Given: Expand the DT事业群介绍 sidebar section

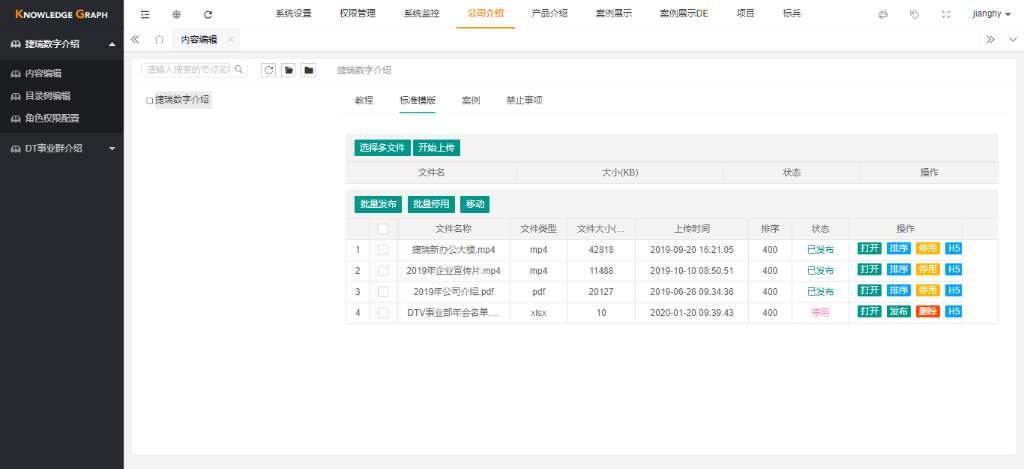Looking at the screenshot, I should coord(112,148).
